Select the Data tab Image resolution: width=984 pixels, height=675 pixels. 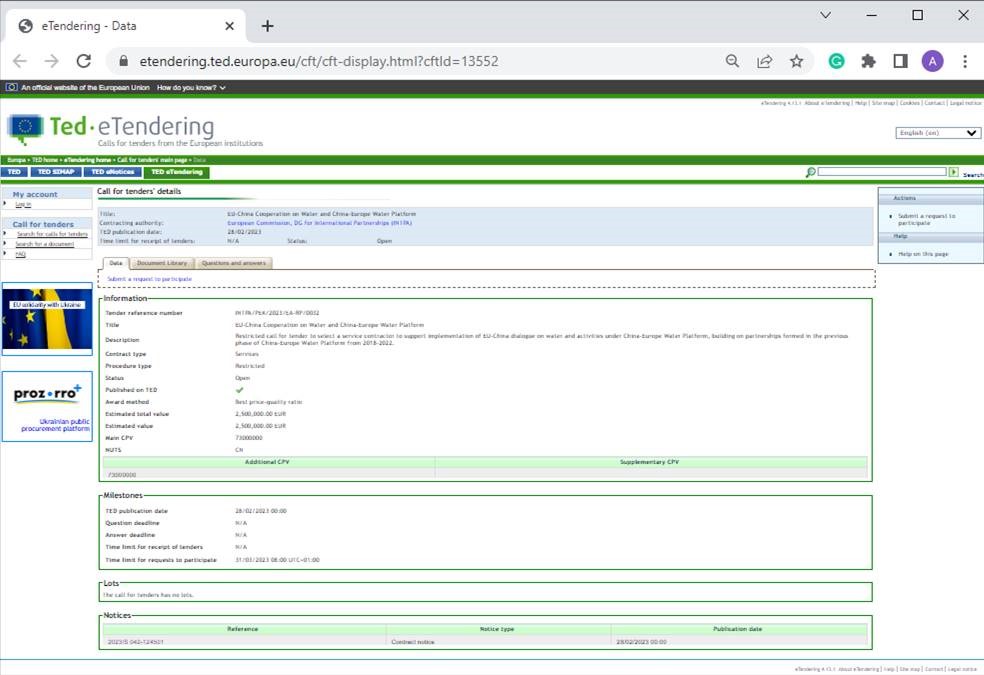click(116, 263)
